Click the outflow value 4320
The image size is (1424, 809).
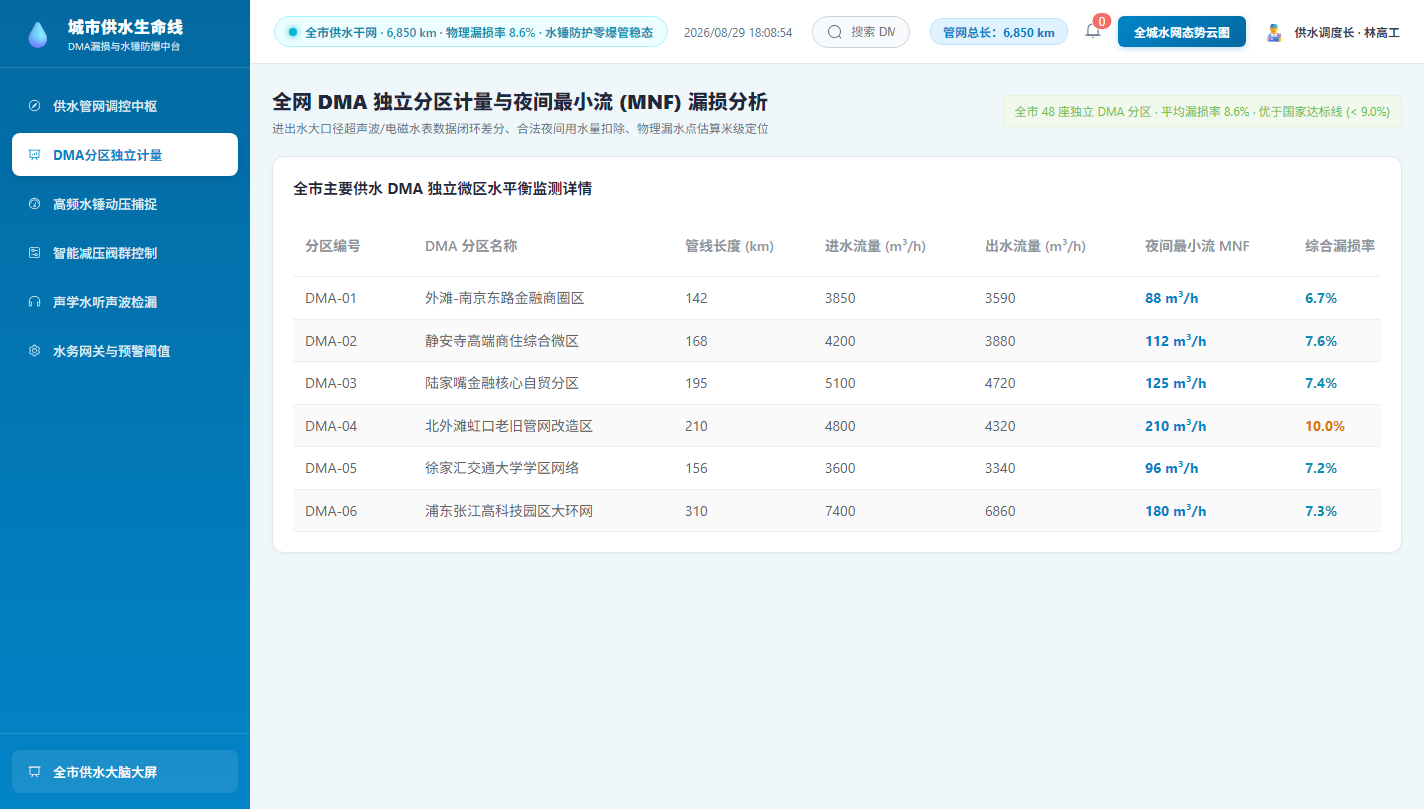point(1000,426)
